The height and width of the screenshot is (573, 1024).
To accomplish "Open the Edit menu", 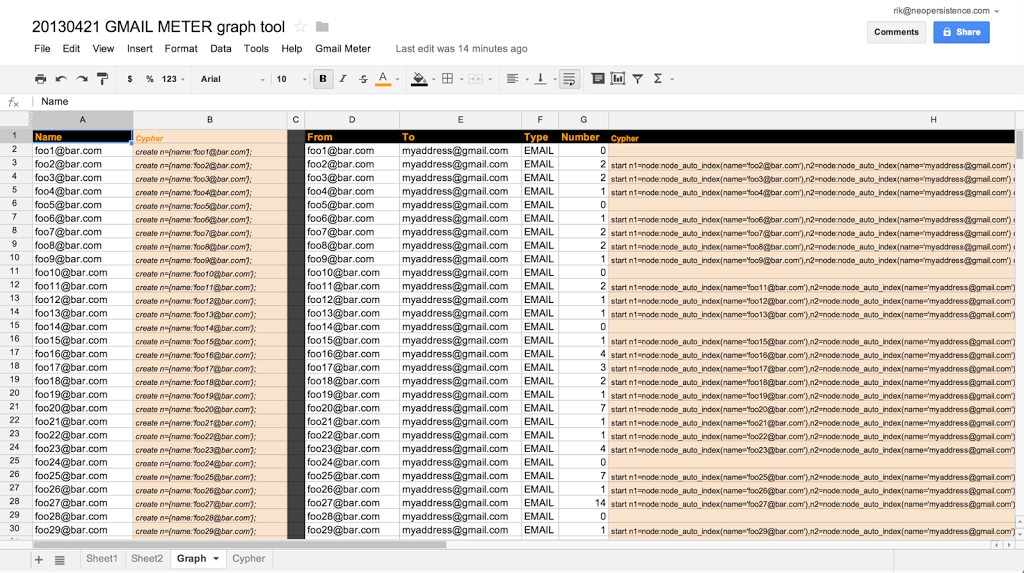I will pyautogui.click(x=71, y=49).
